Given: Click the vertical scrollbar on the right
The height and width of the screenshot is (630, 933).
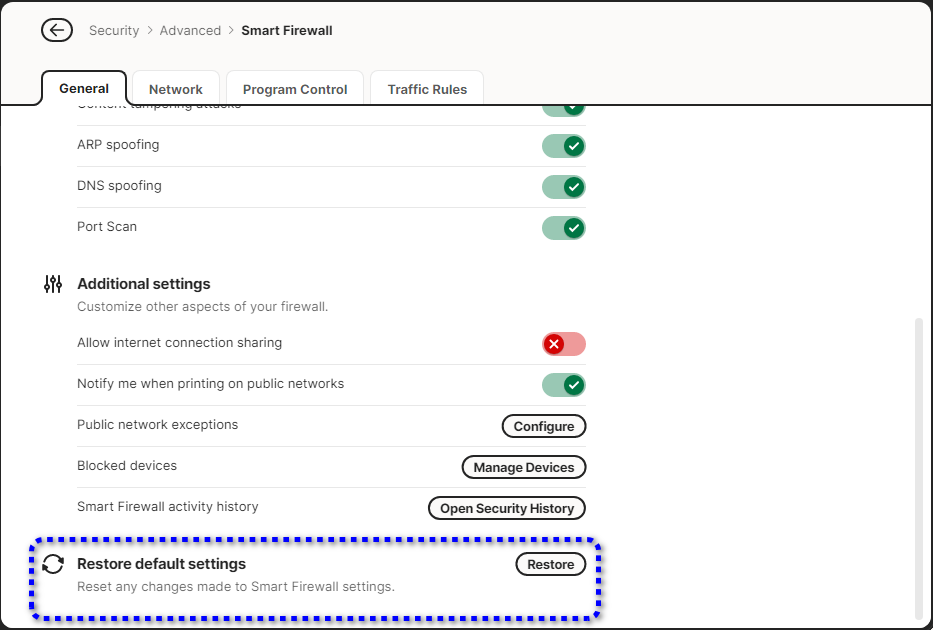Looking at the screenshot, I should click(x=918, y=467).
